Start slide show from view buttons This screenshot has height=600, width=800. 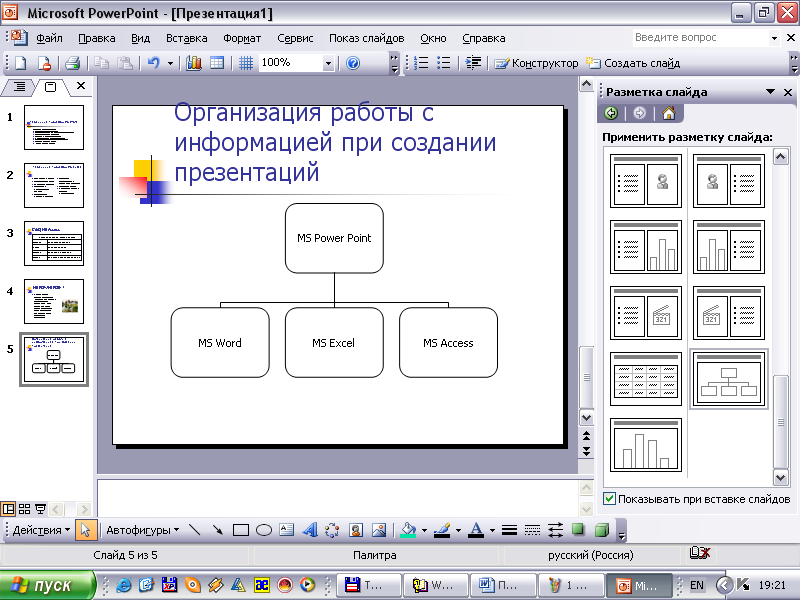(40, 509)
